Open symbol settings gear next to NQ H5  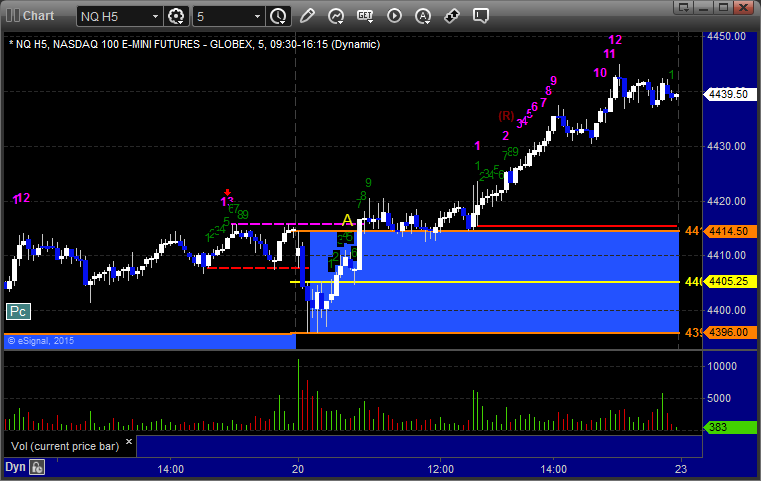176,16
